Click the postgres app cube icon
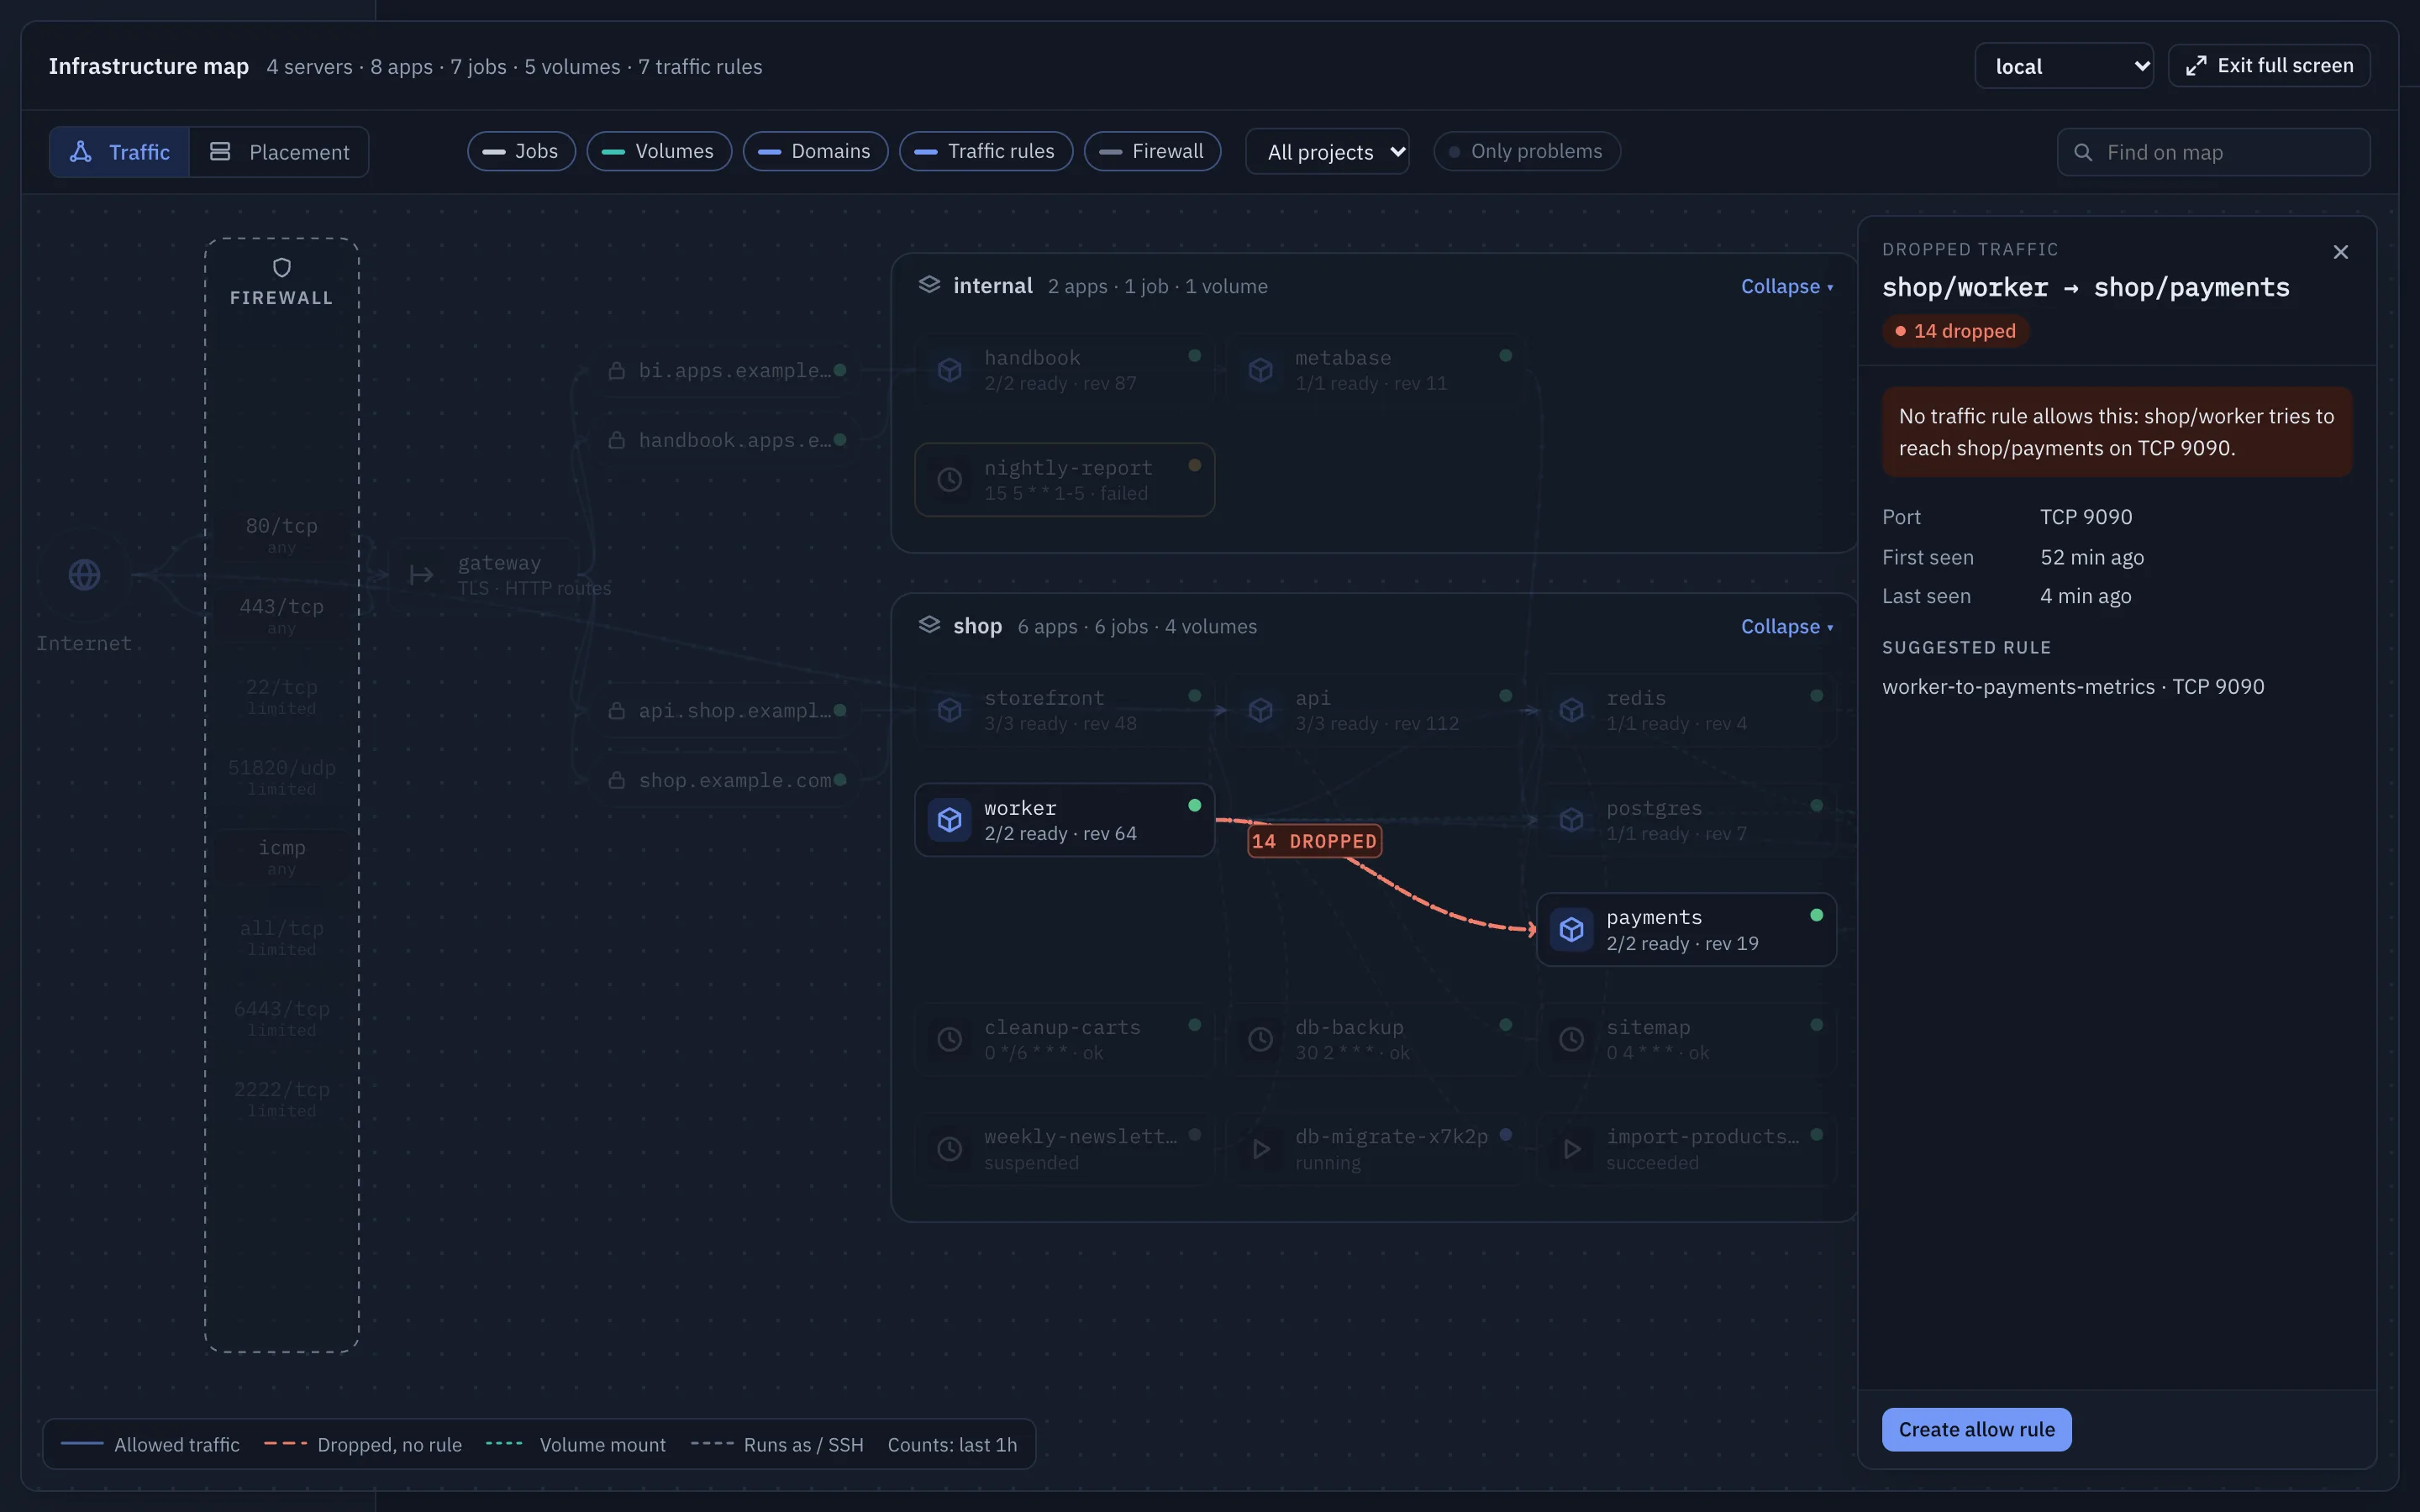2420x1512 pixels. [x=1571, y=820]
